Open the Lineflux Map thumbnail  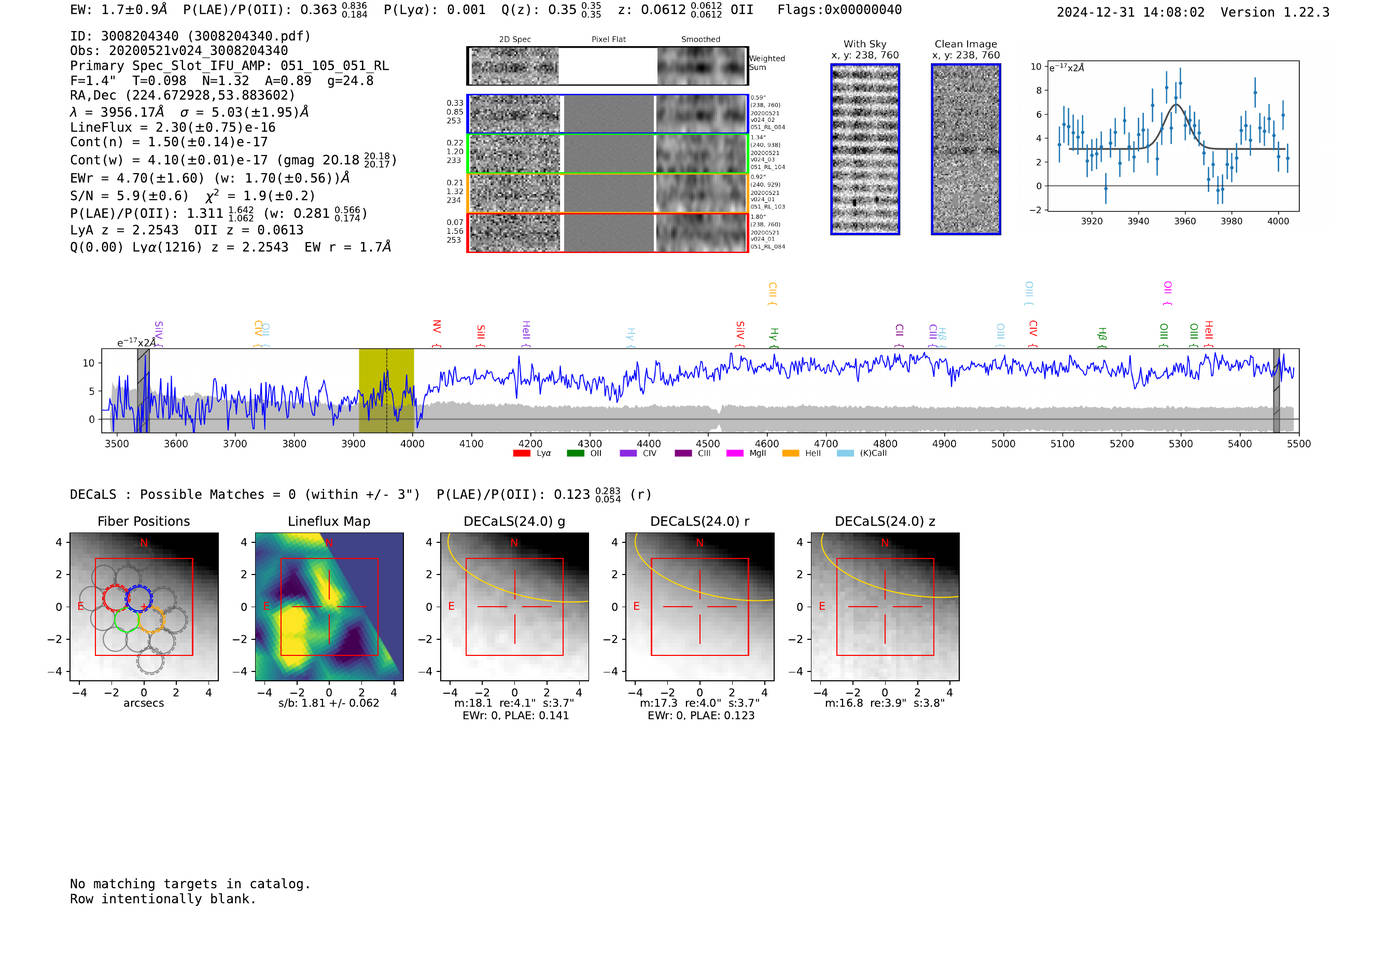[329, 607]
